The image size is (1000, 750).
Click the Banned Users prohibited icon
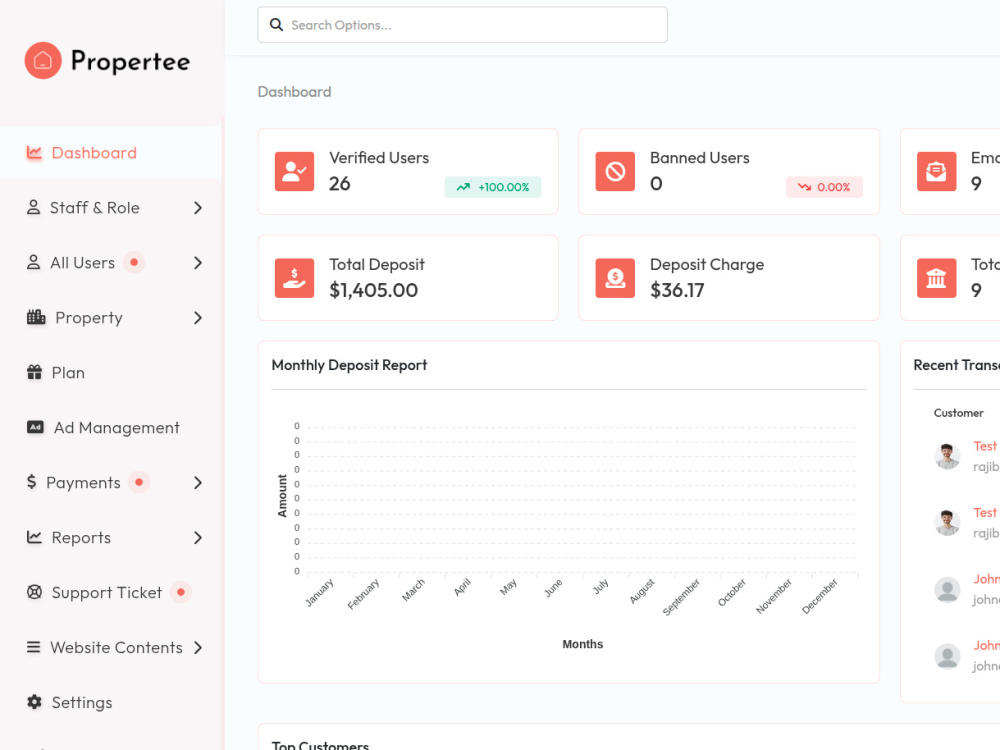[615, 171]
